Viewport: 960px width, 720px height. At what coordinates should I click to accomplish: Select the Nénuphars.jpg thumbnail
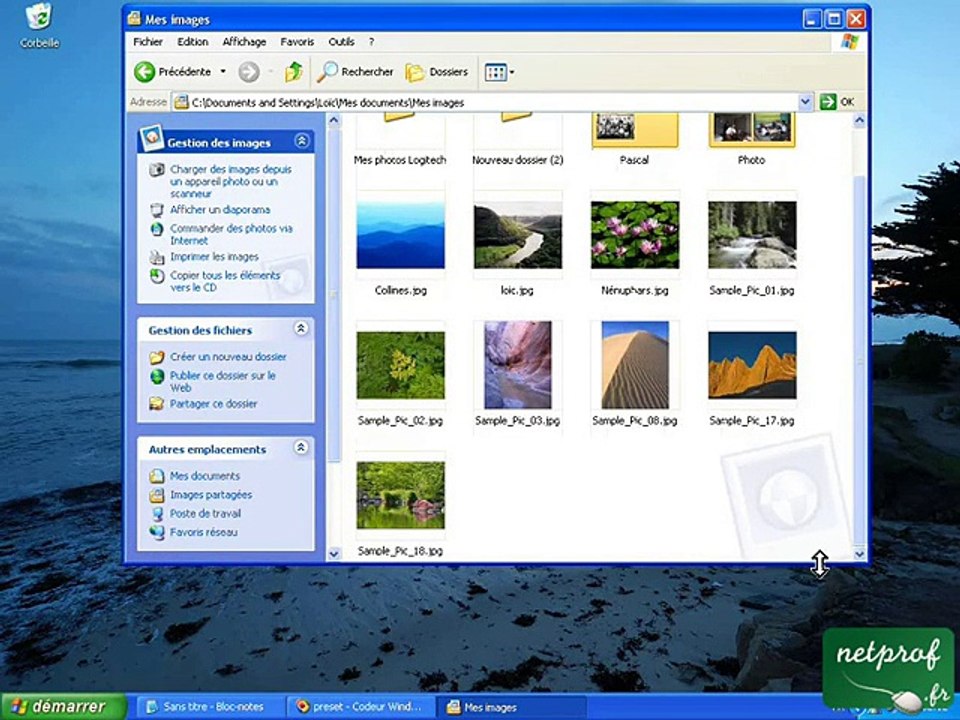tap(635, 234)
